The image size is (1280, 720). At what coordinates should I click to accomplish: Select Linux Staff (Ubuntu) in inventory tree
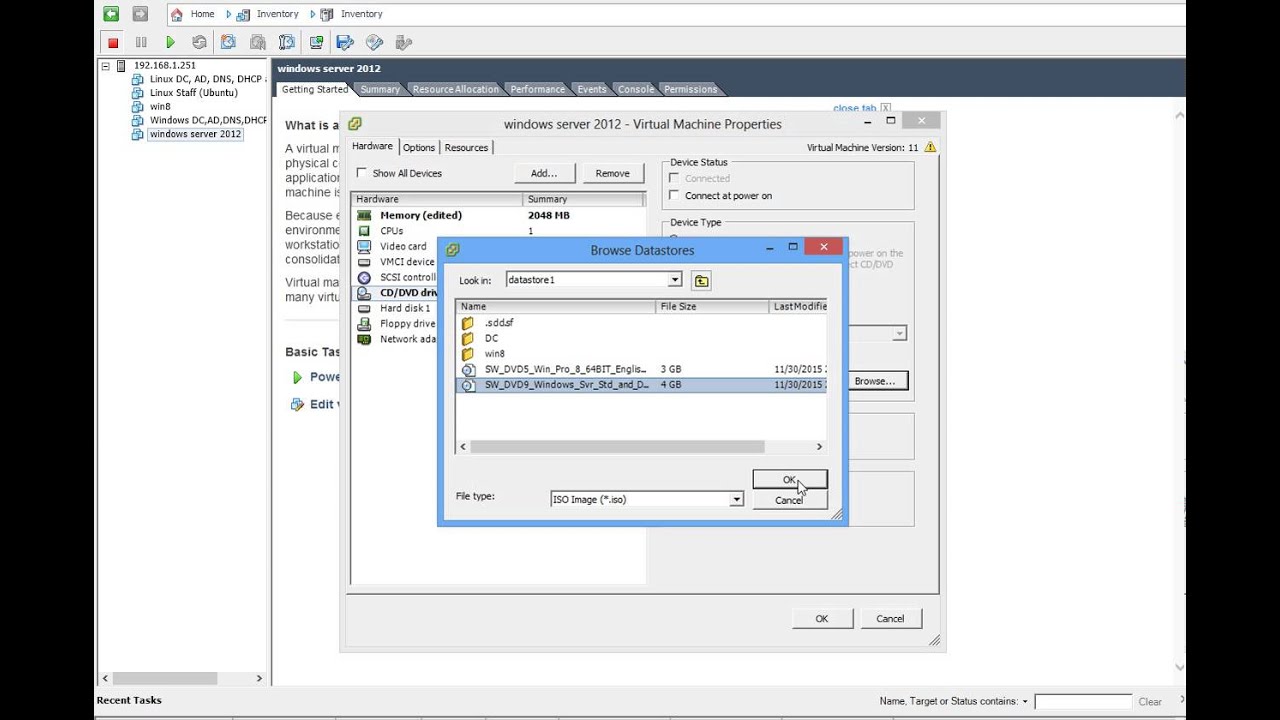(194, 92)
